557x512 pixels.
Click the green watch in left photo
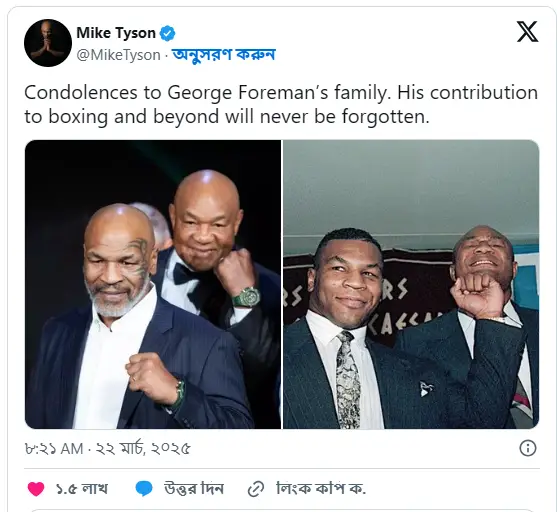246,298
